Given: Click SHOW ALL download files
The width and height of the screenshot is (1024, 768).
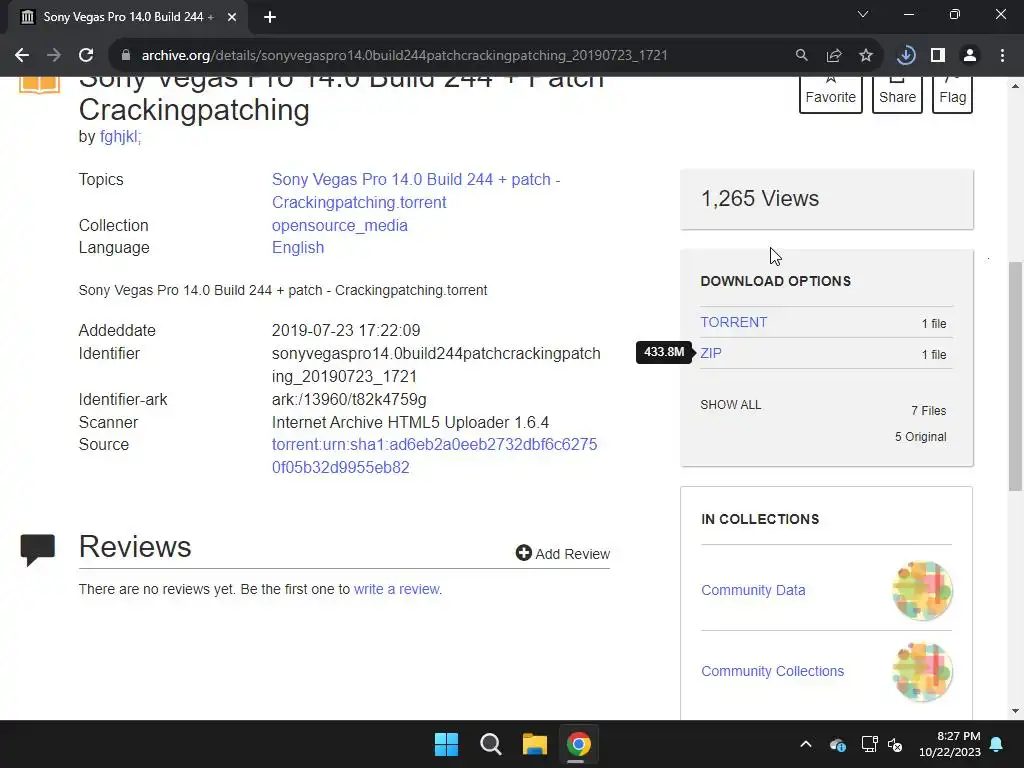Looking at the screenshot, I should point(731,405).
